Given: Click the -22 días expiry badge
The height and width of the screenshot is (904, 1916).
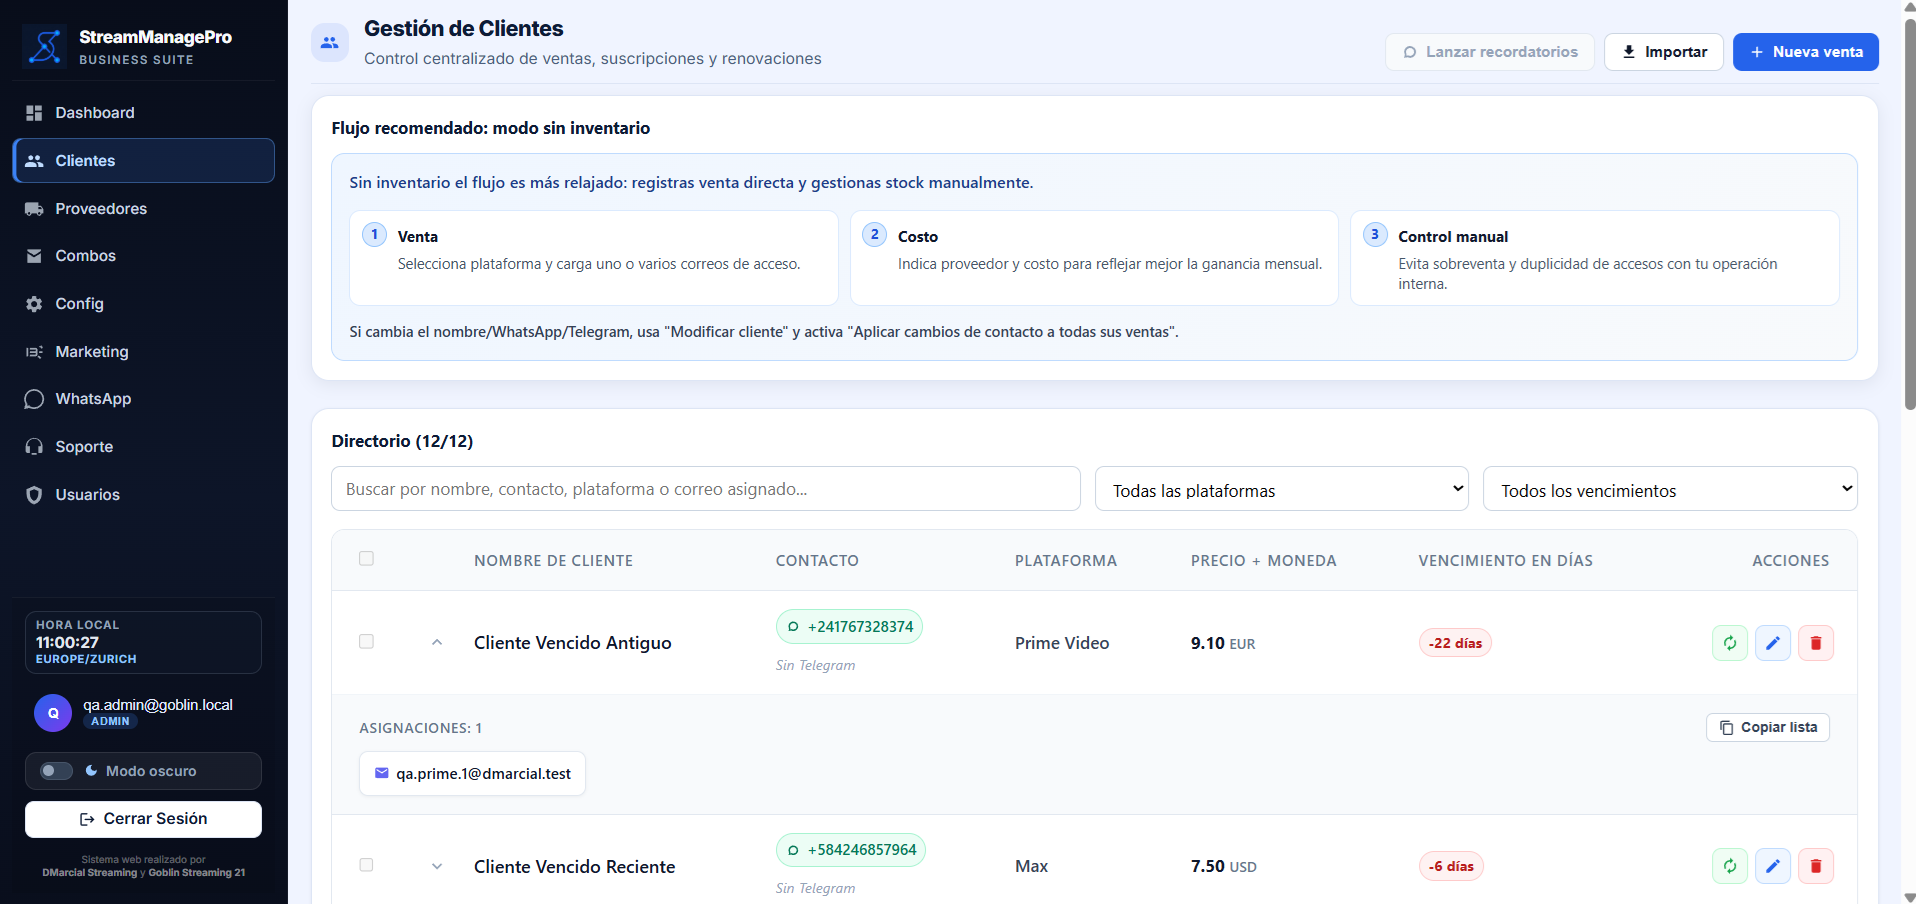Looking at the screenshot, I should click(1455, 643).
